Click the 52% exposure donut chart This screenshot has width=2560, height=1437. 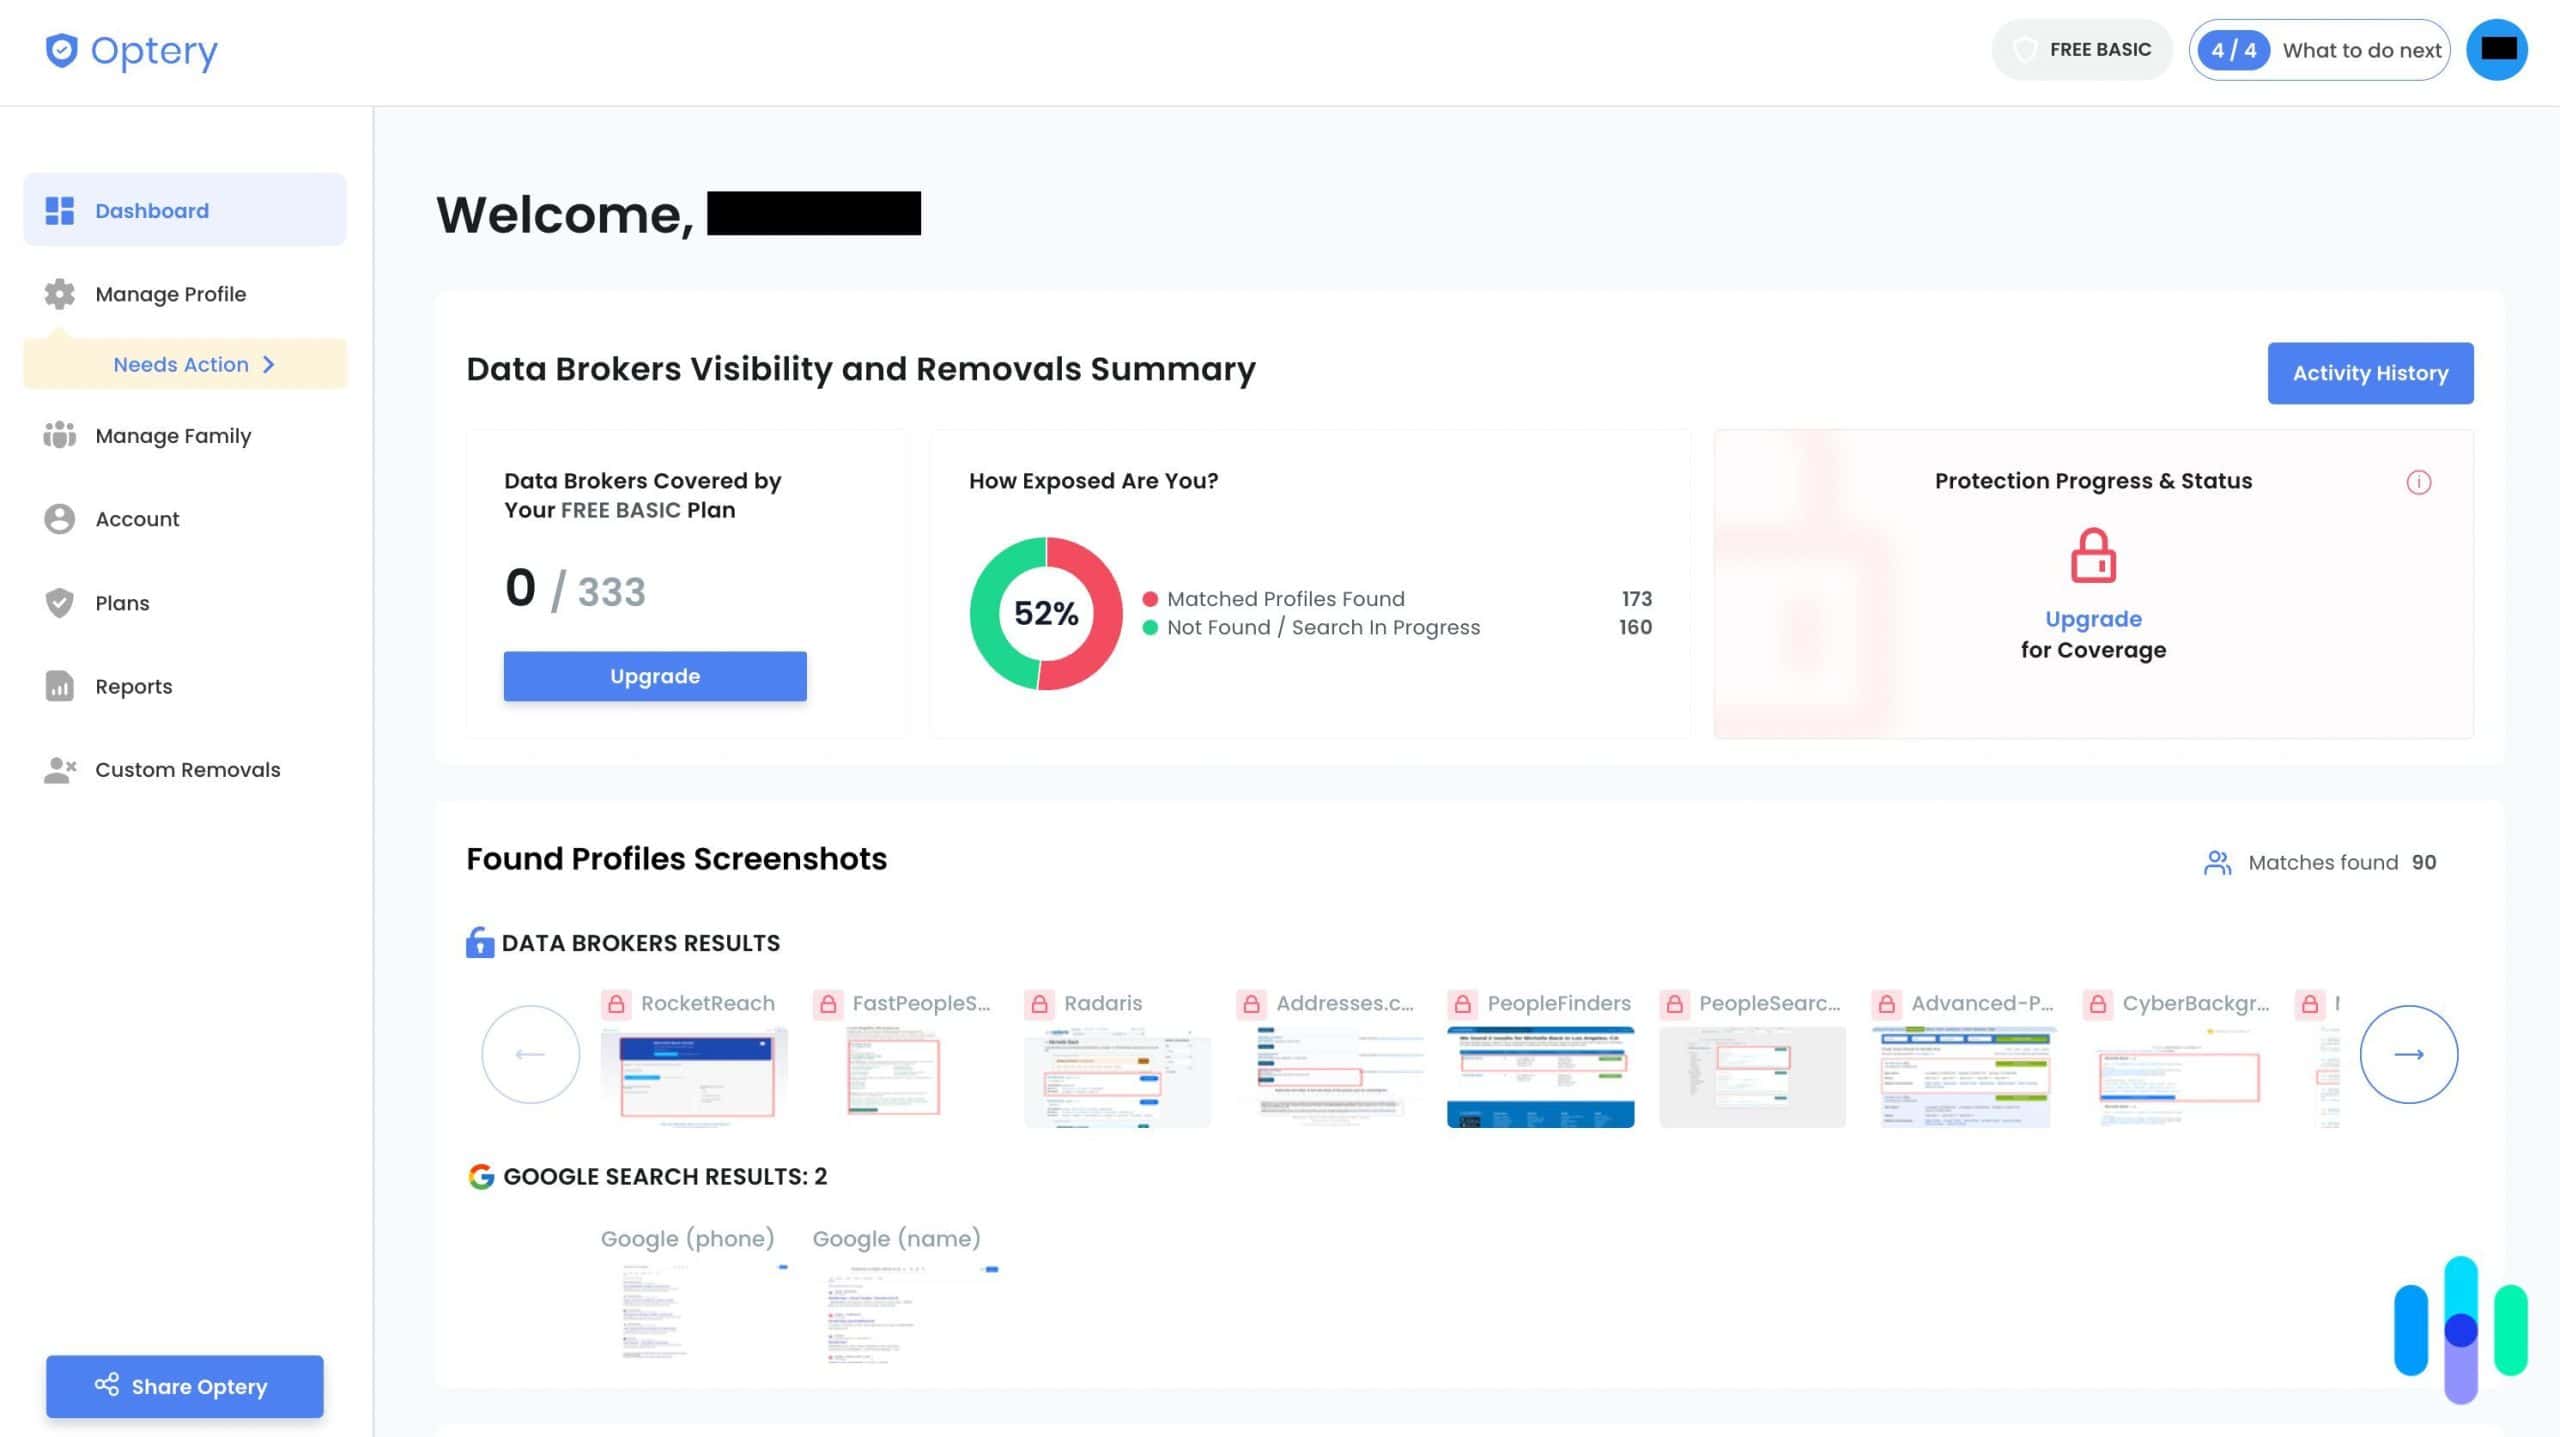1046,612
